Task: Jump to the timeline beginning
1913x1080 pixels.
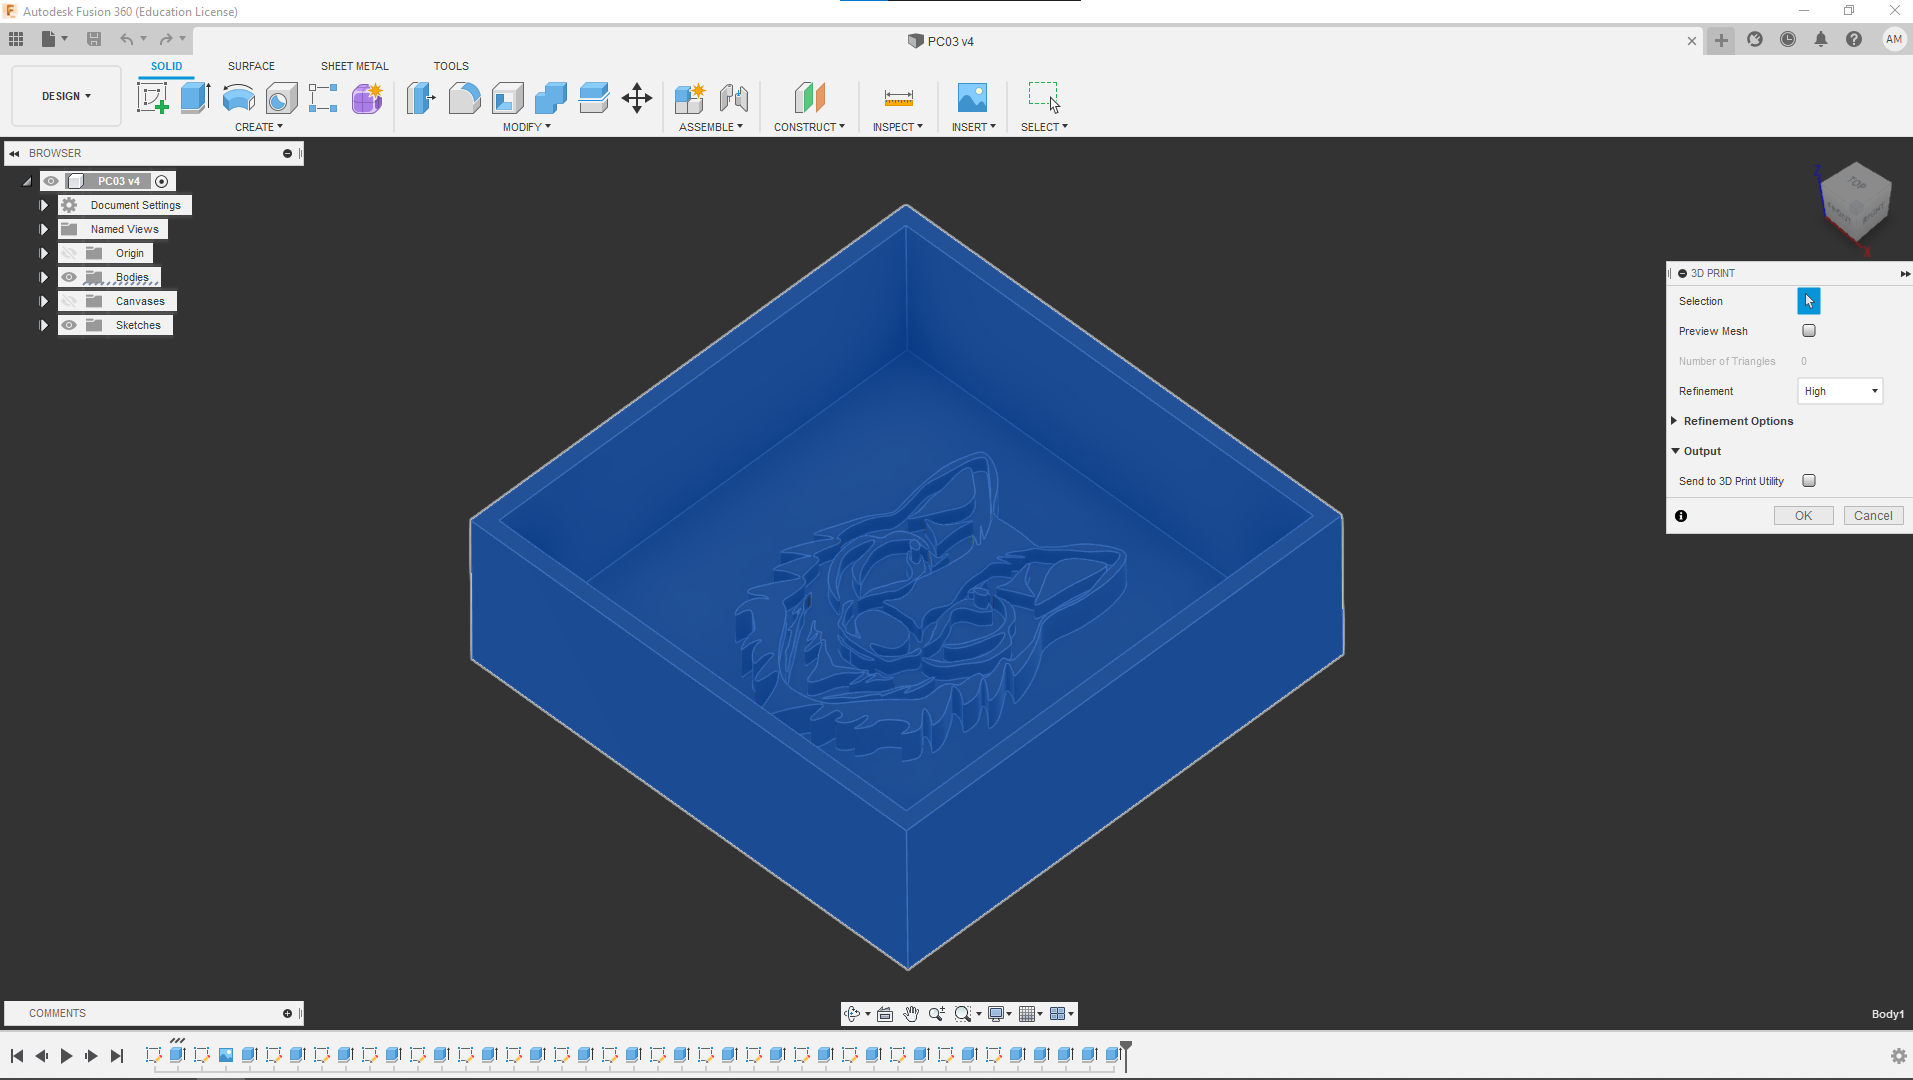Action: 17,1056
